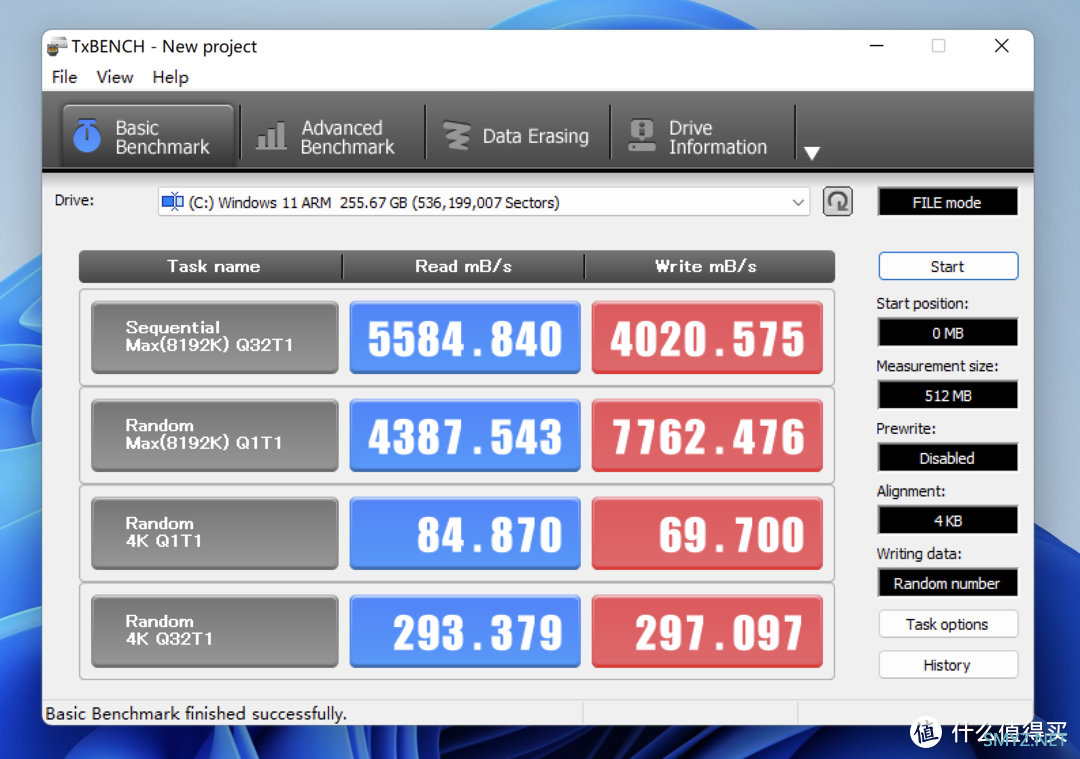Click the Task name column header
The height and width of the screenshot is (759, 1080).
pos(213,267)
